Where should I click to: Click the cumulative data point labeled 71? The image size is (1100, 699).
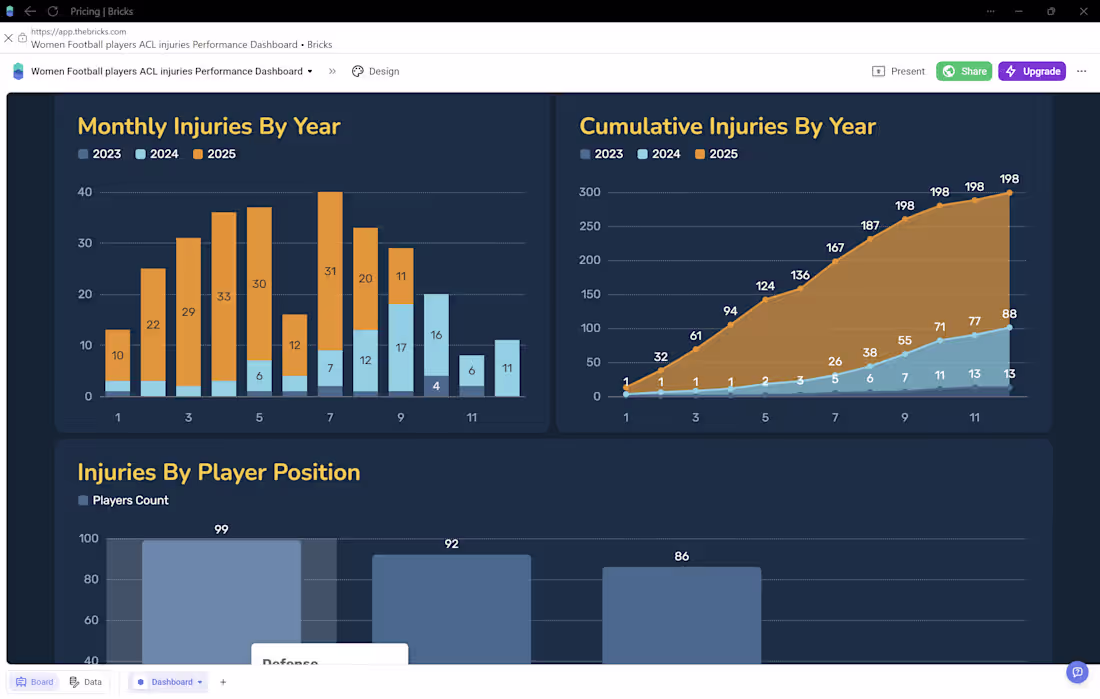point(940,340)
